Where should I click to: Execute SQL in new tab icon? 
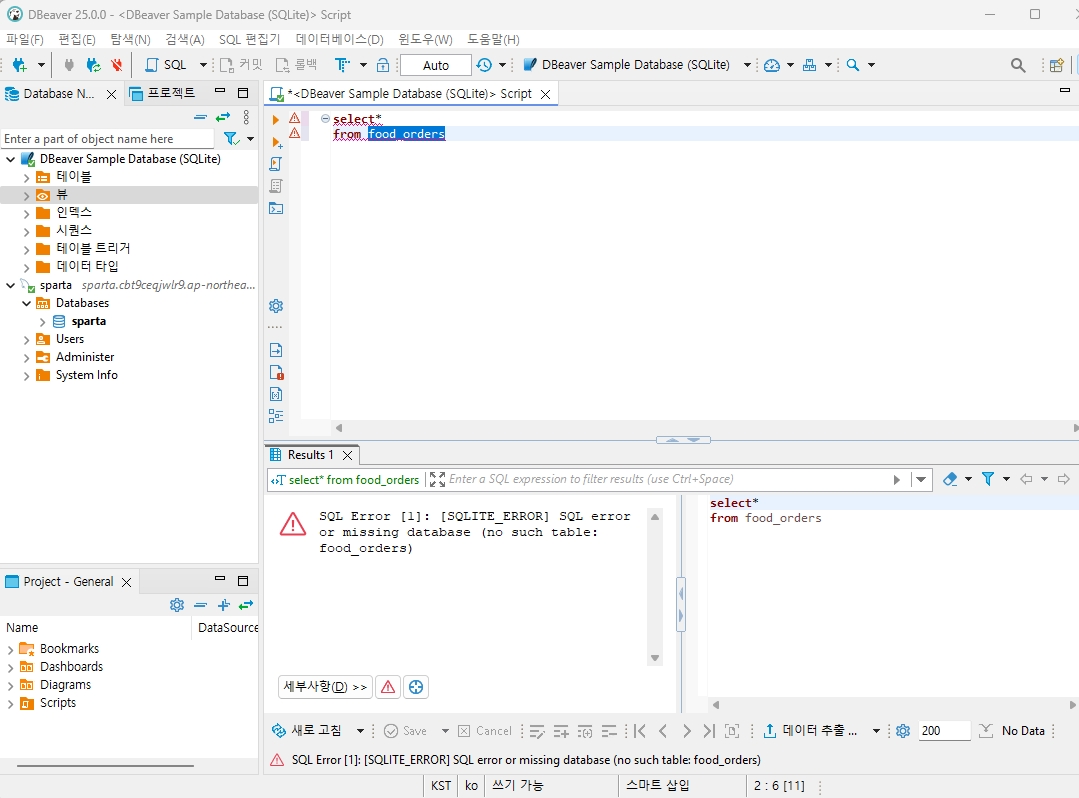pyautogui.click(x=277, y=142)
